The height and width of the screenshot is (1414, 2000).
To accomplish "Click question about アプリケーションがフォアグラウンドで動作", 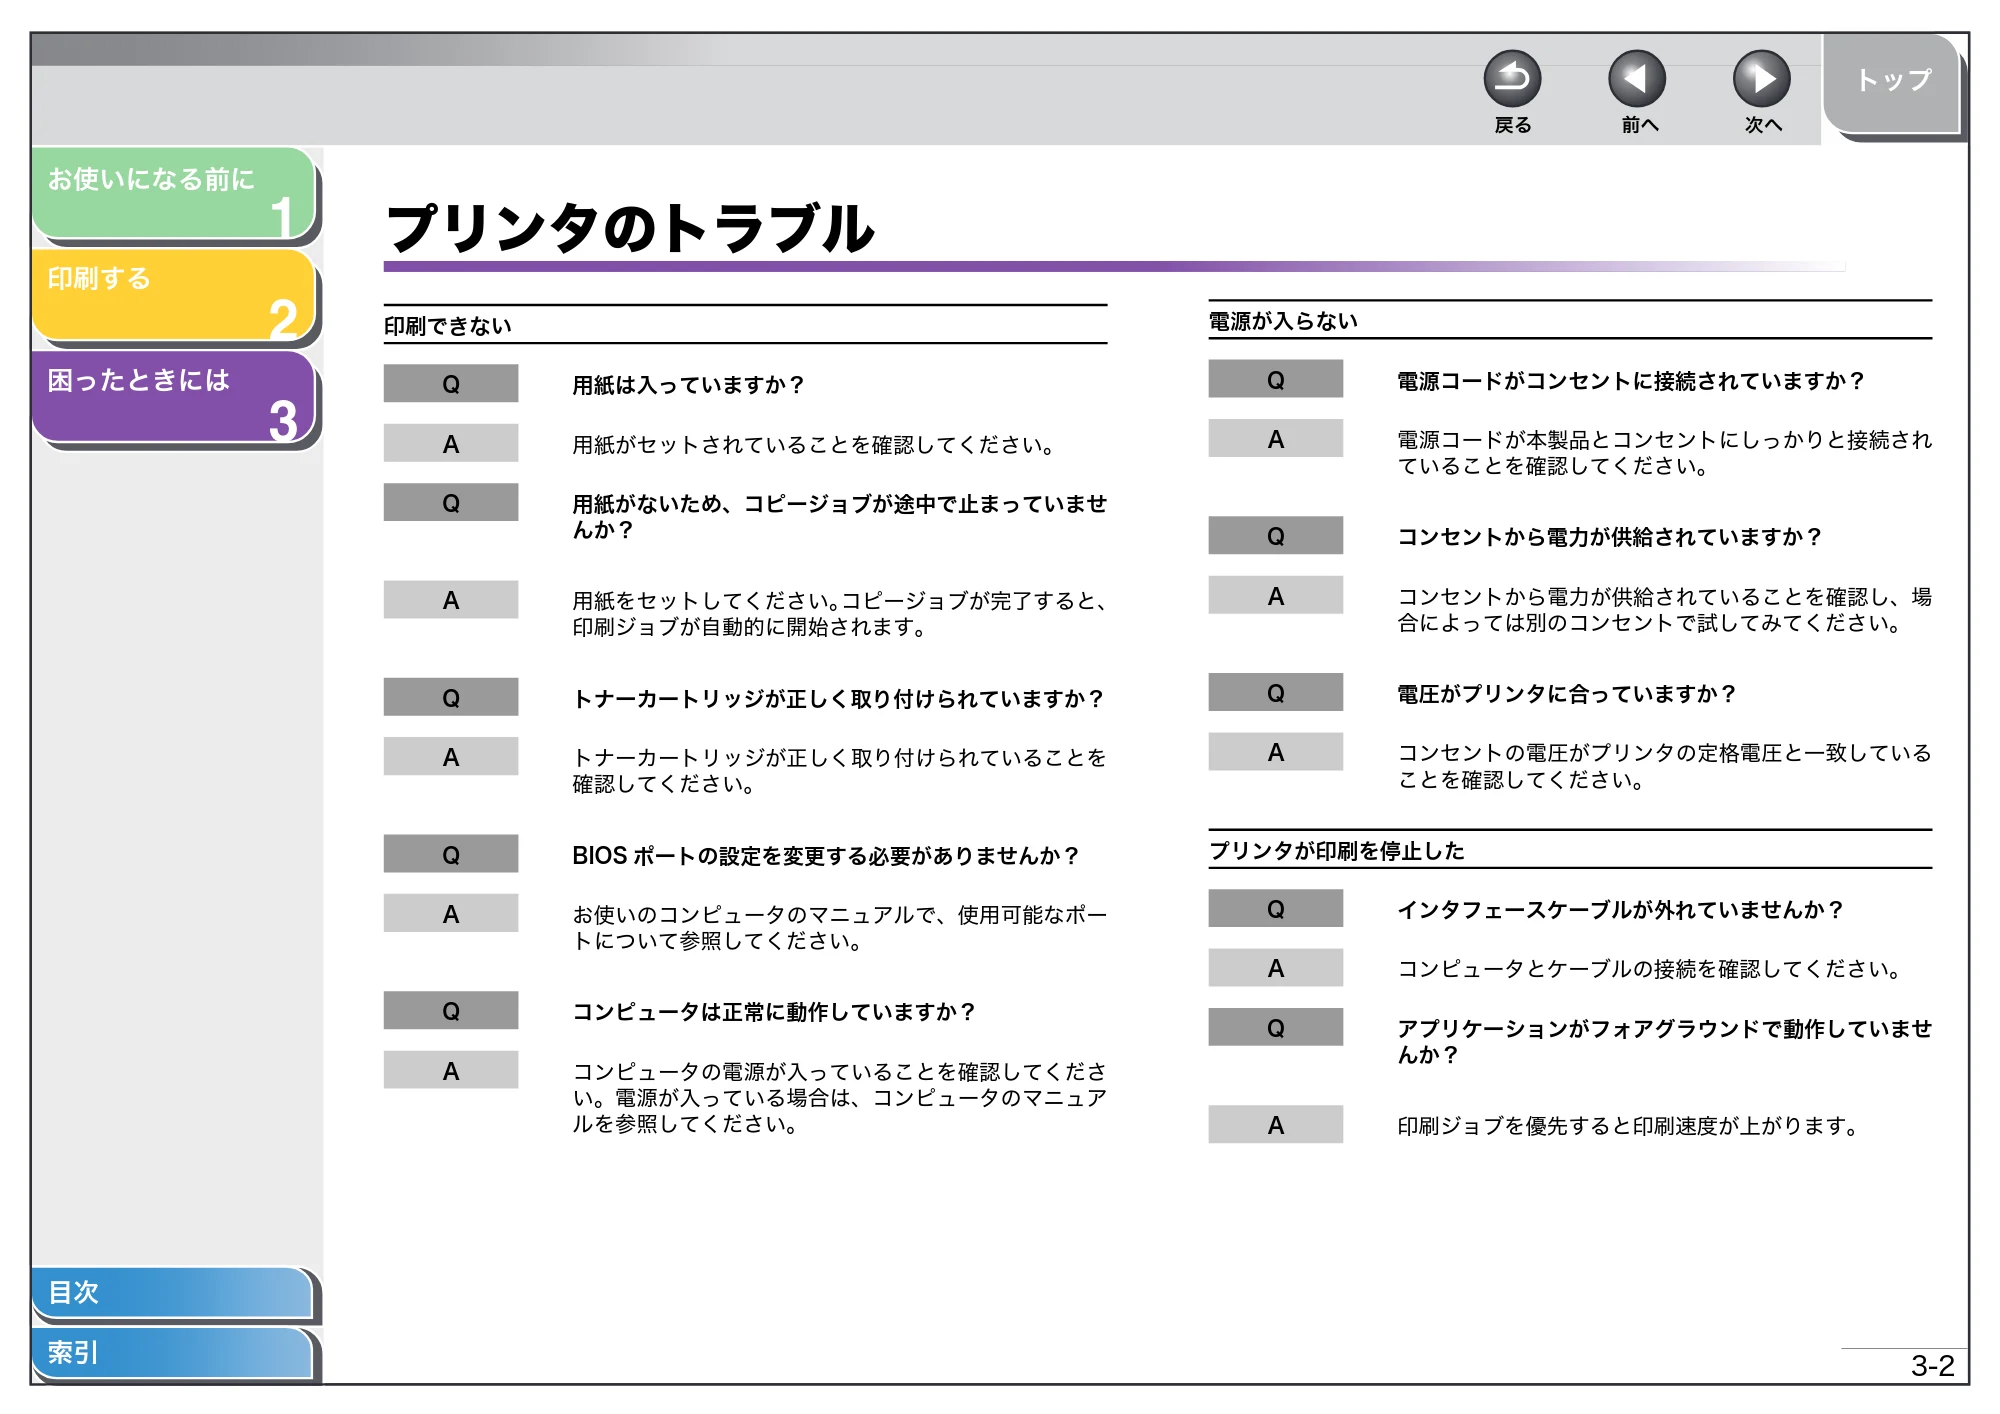I will [1664, 1041].
